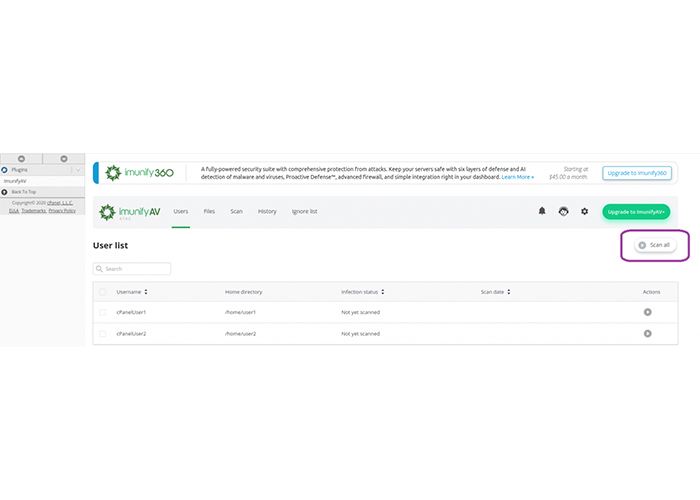
Task: Start scan for cPanelUser1 with play icon
Action: (x=648, y=312)
